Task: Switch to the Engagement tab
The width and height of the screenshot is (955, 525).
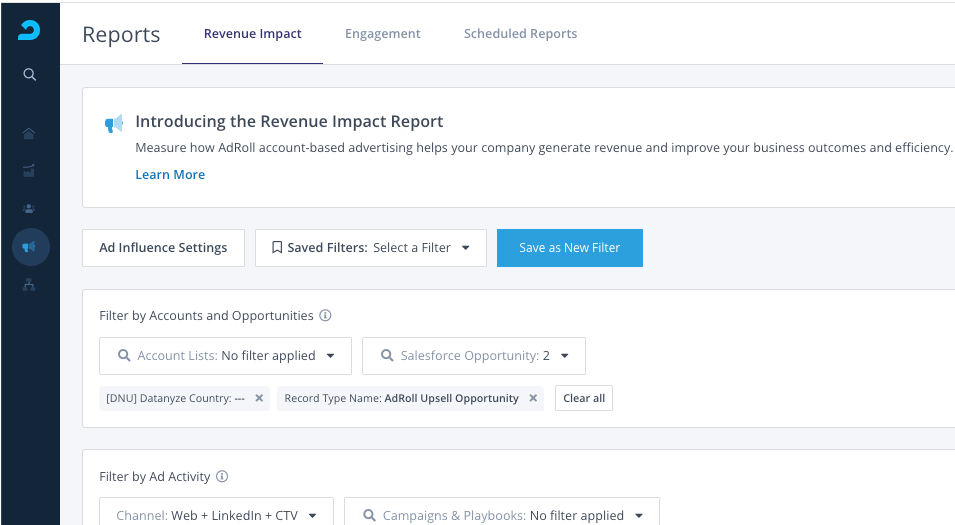Action: pyautogui.click(x=382, y=34)
